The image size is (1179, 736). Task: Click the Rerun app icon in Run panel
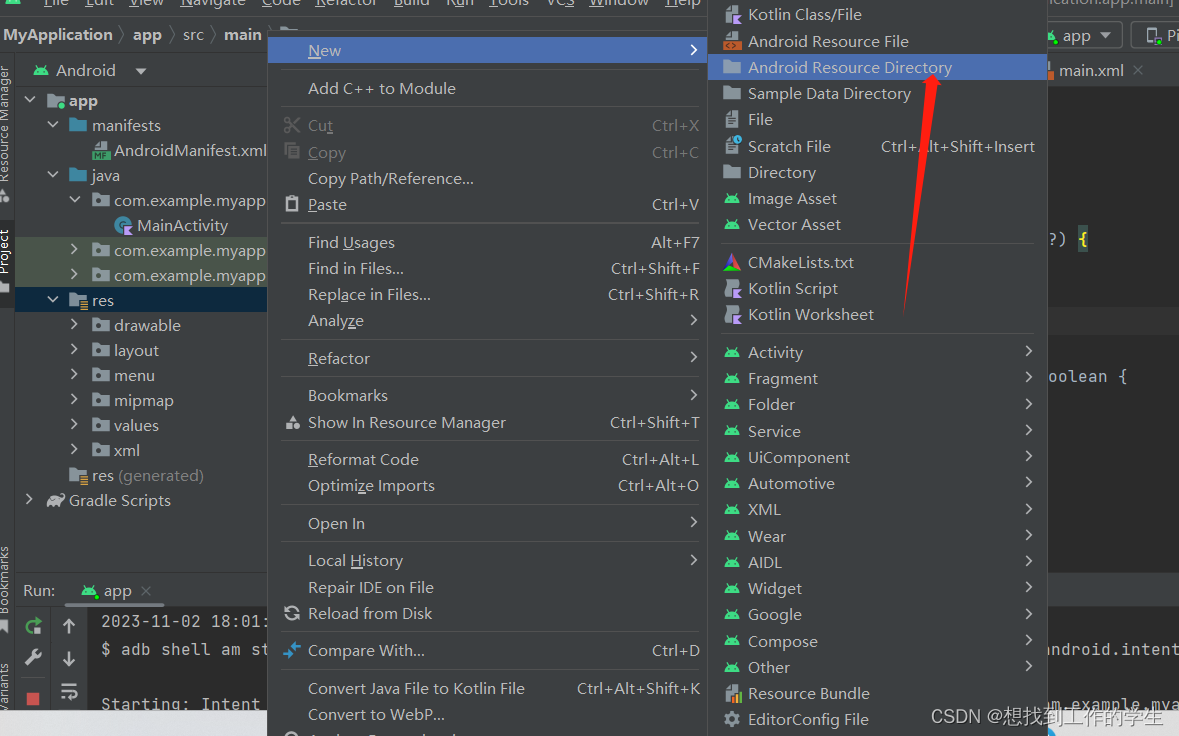click(33, 626)
